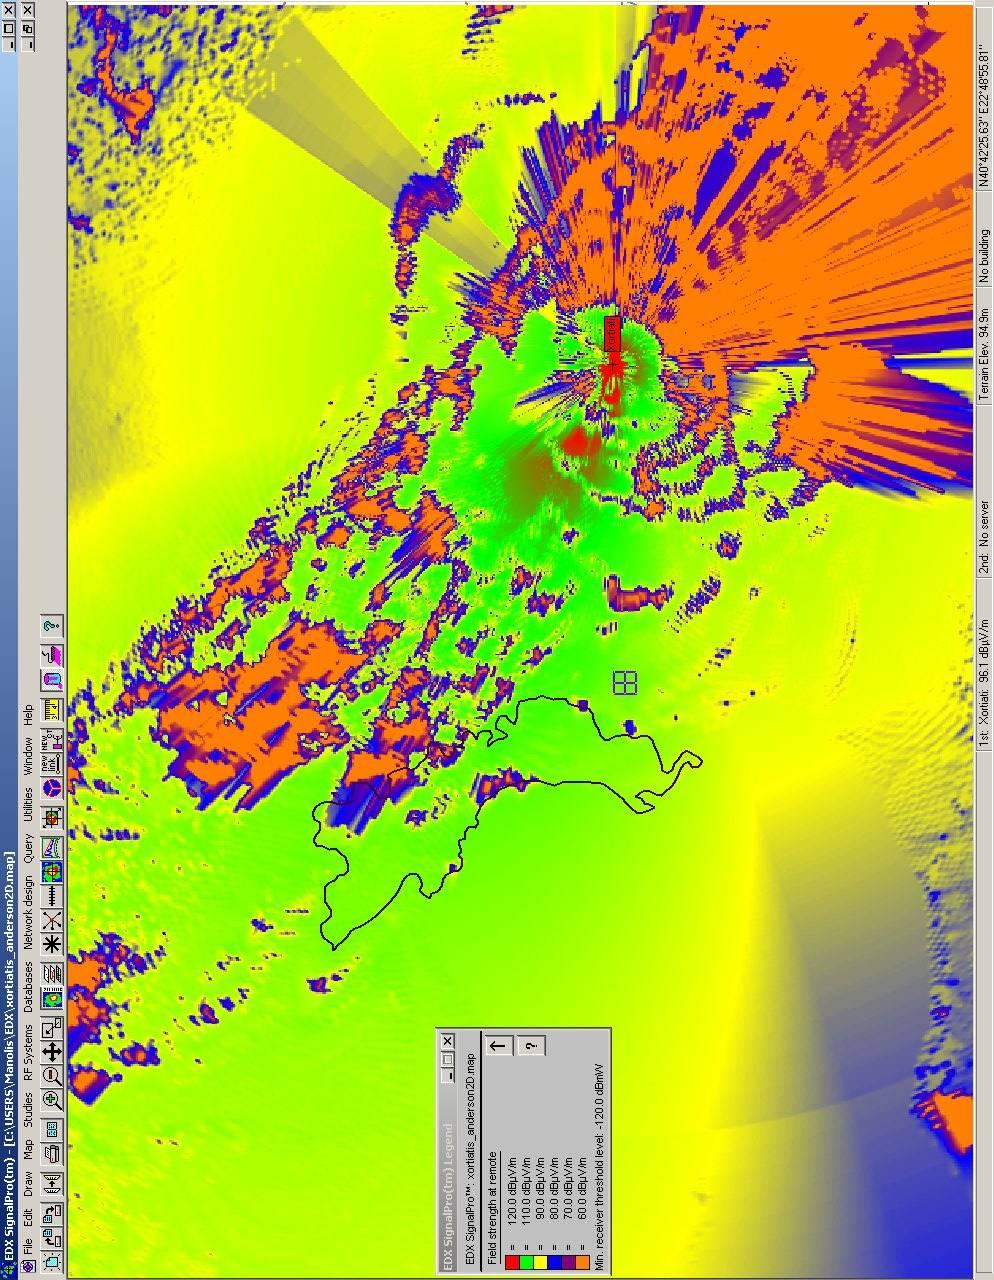This screenshot has width=994, height=1280.
Task: Open the RF Systems menu
Action: pos(28,1050)
